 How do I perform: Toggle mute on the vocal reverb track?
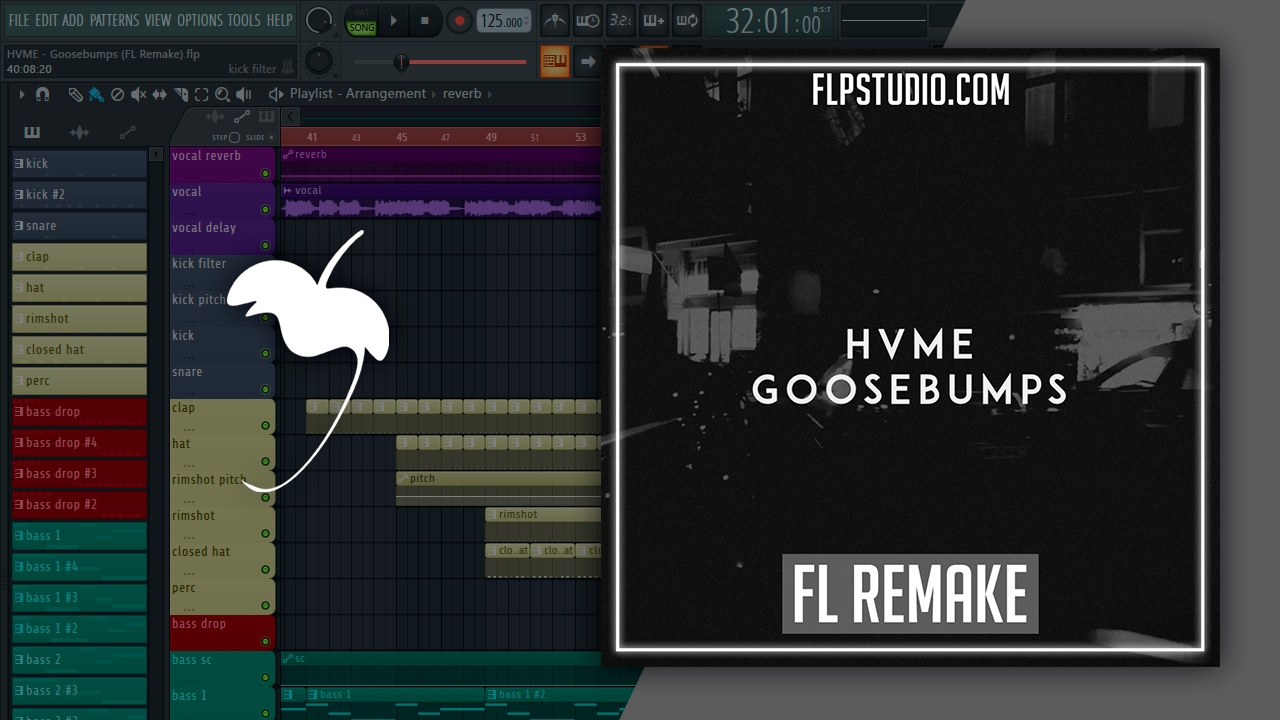point(265,174)
